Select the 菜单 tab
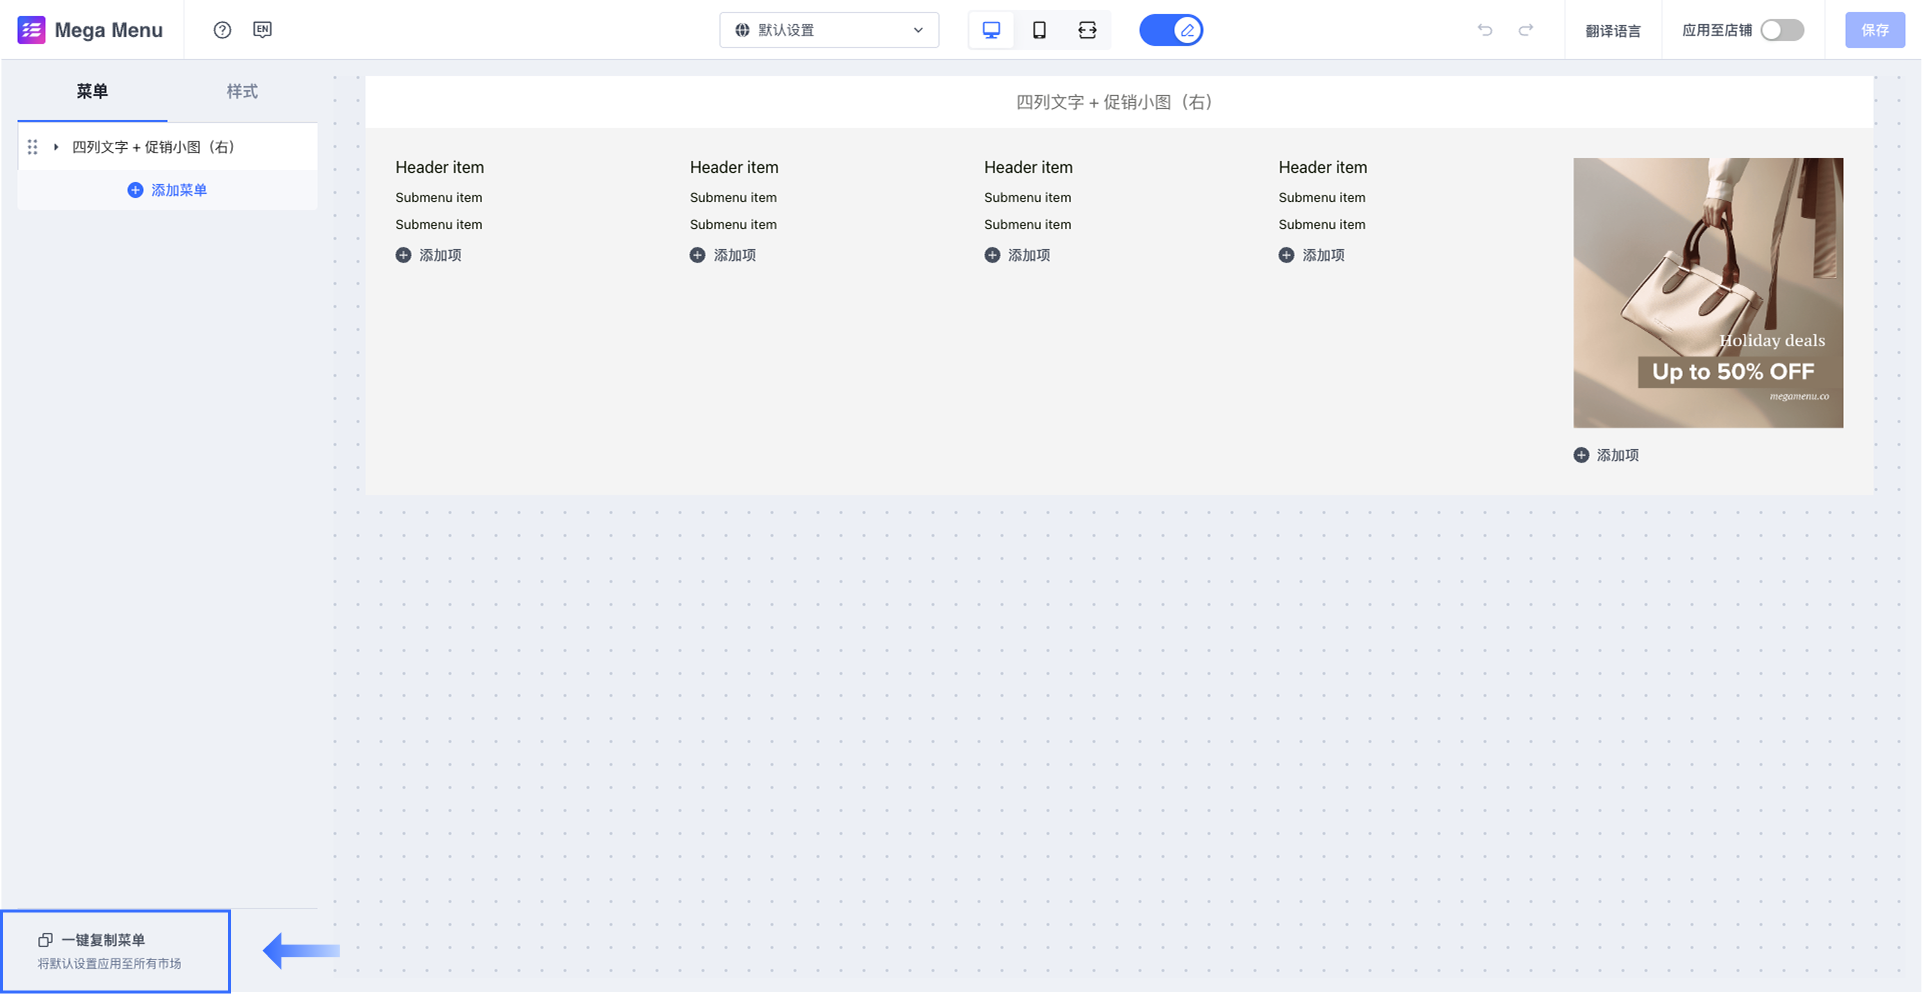The height and width of the screenshot is (994, 1922). click(92, 91)
